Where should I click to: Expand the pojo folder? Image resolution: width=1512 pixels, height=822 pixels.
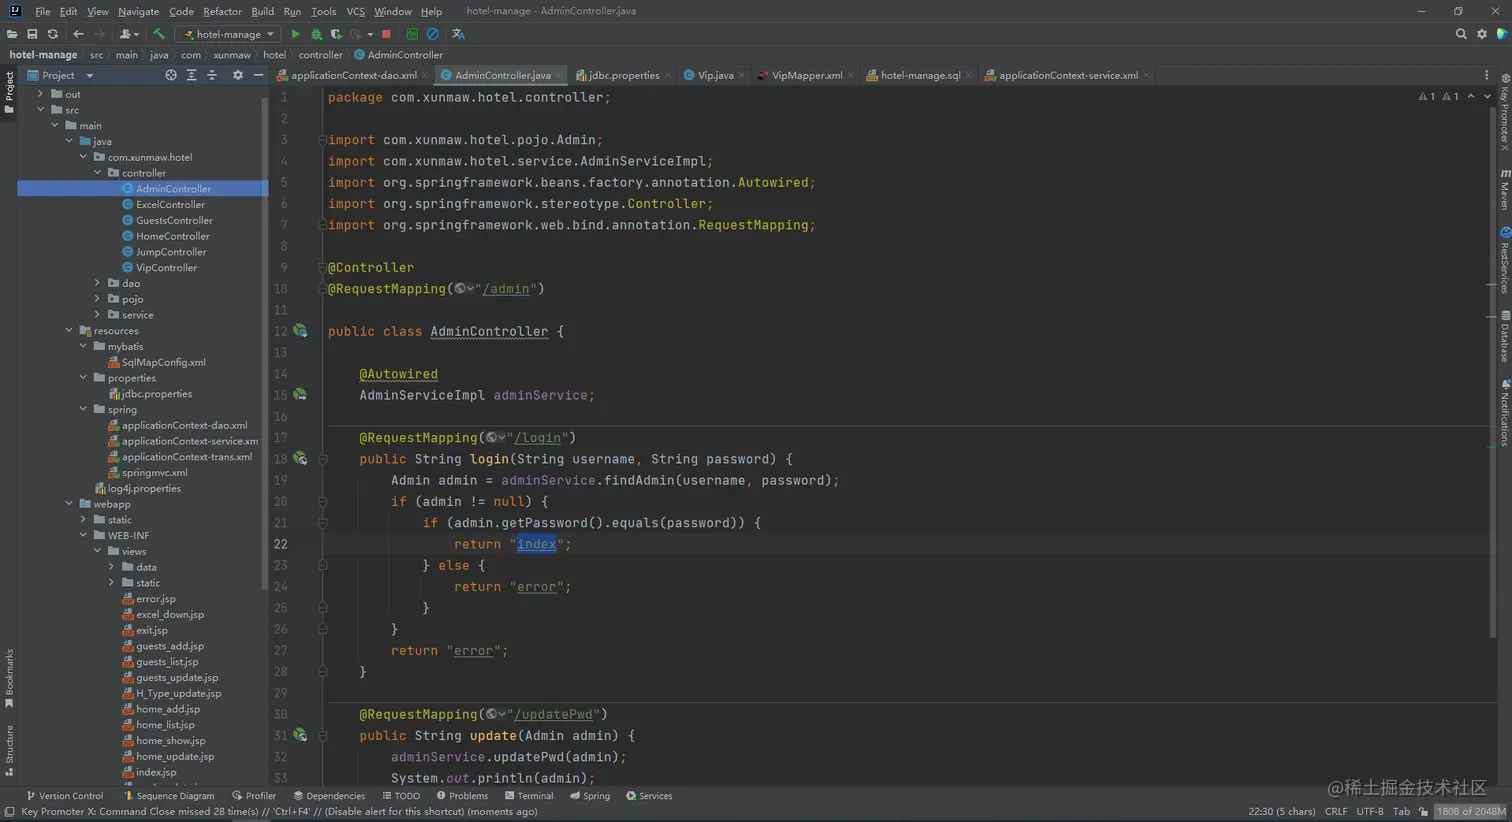[x=98, y=299]
